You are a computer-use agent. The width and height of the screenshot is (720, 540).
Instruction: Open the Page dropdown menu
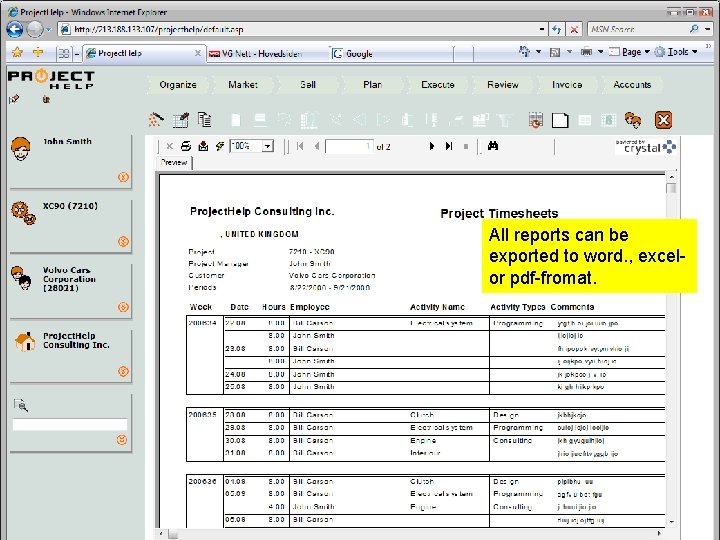(x=630, y=52)
